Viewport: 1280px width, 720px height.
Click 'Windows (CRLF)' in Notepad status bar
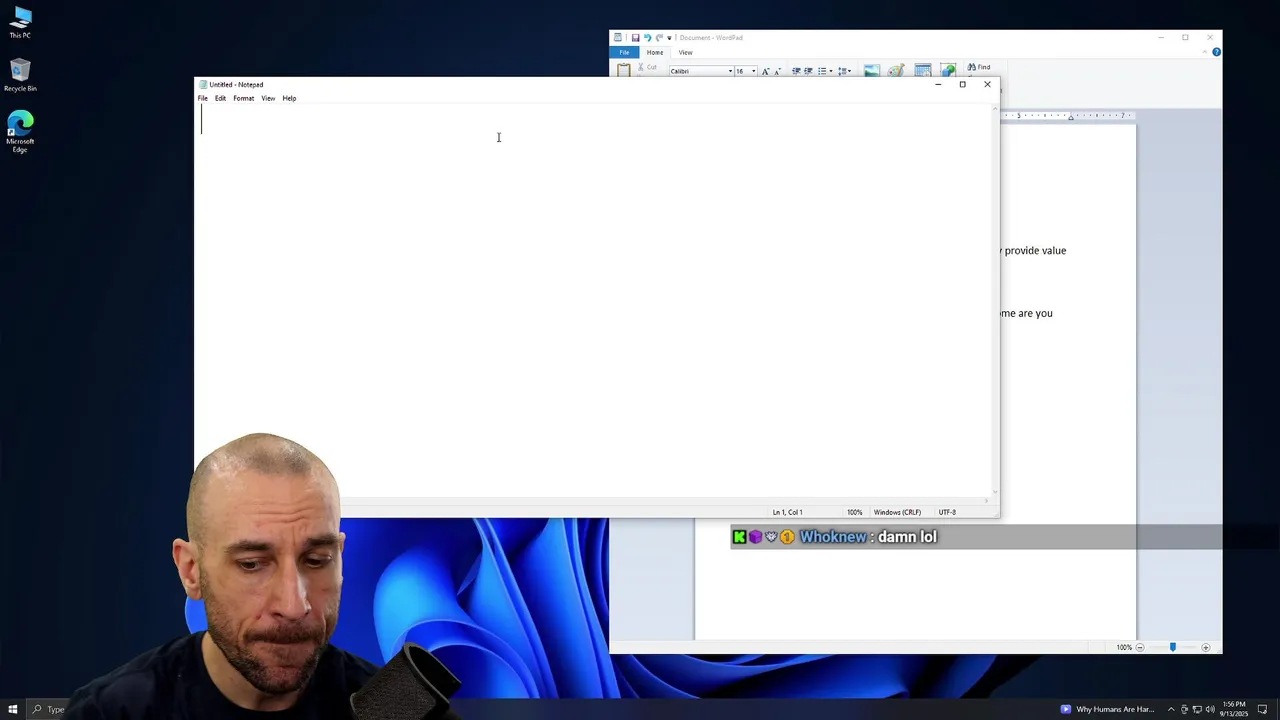click(x=897, y=512)
